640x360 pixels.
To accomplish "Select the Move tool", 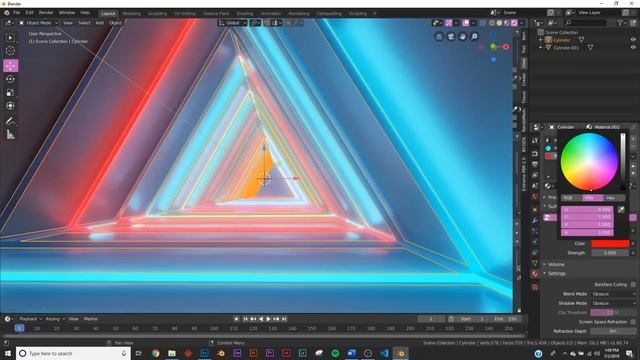I will (10, 65).
